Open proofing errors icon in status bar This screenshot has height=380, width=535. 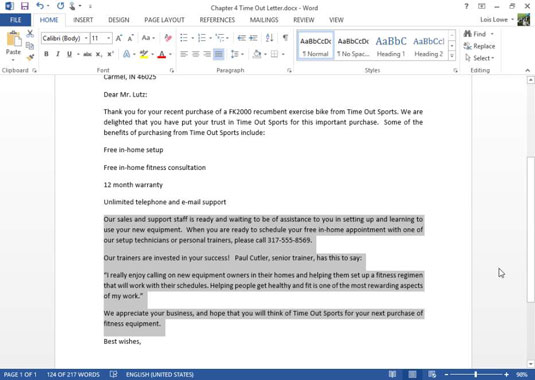[114, 375]
